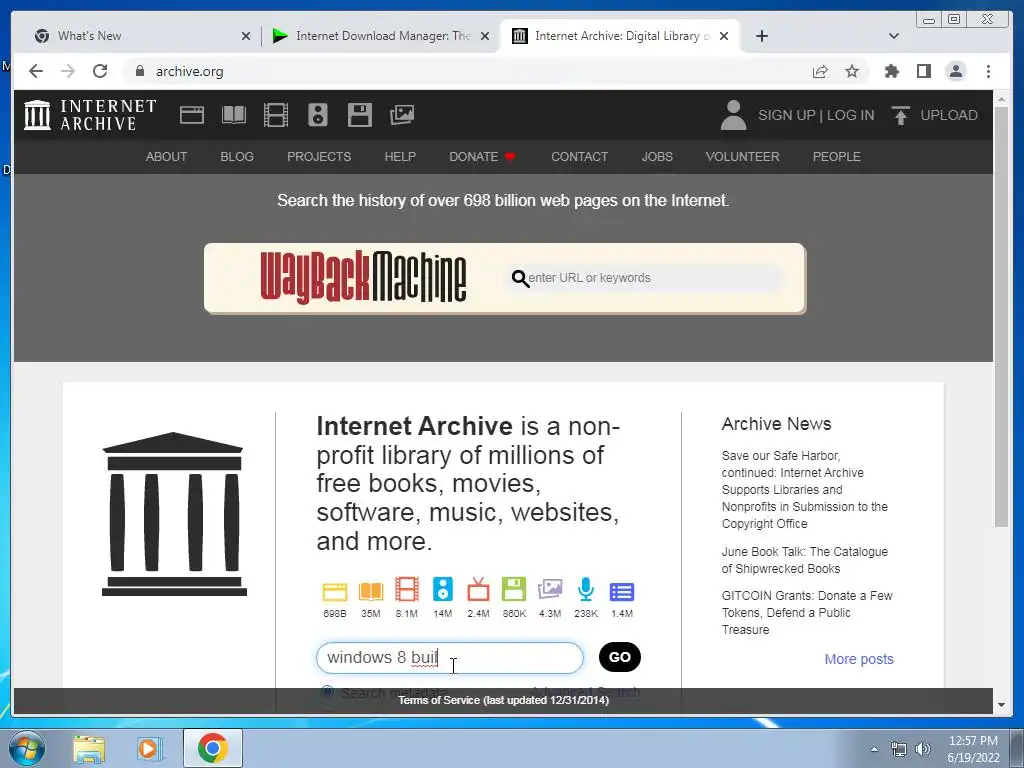
Task: Click the microphone icon labeled 238K
Action: (586, 590)
